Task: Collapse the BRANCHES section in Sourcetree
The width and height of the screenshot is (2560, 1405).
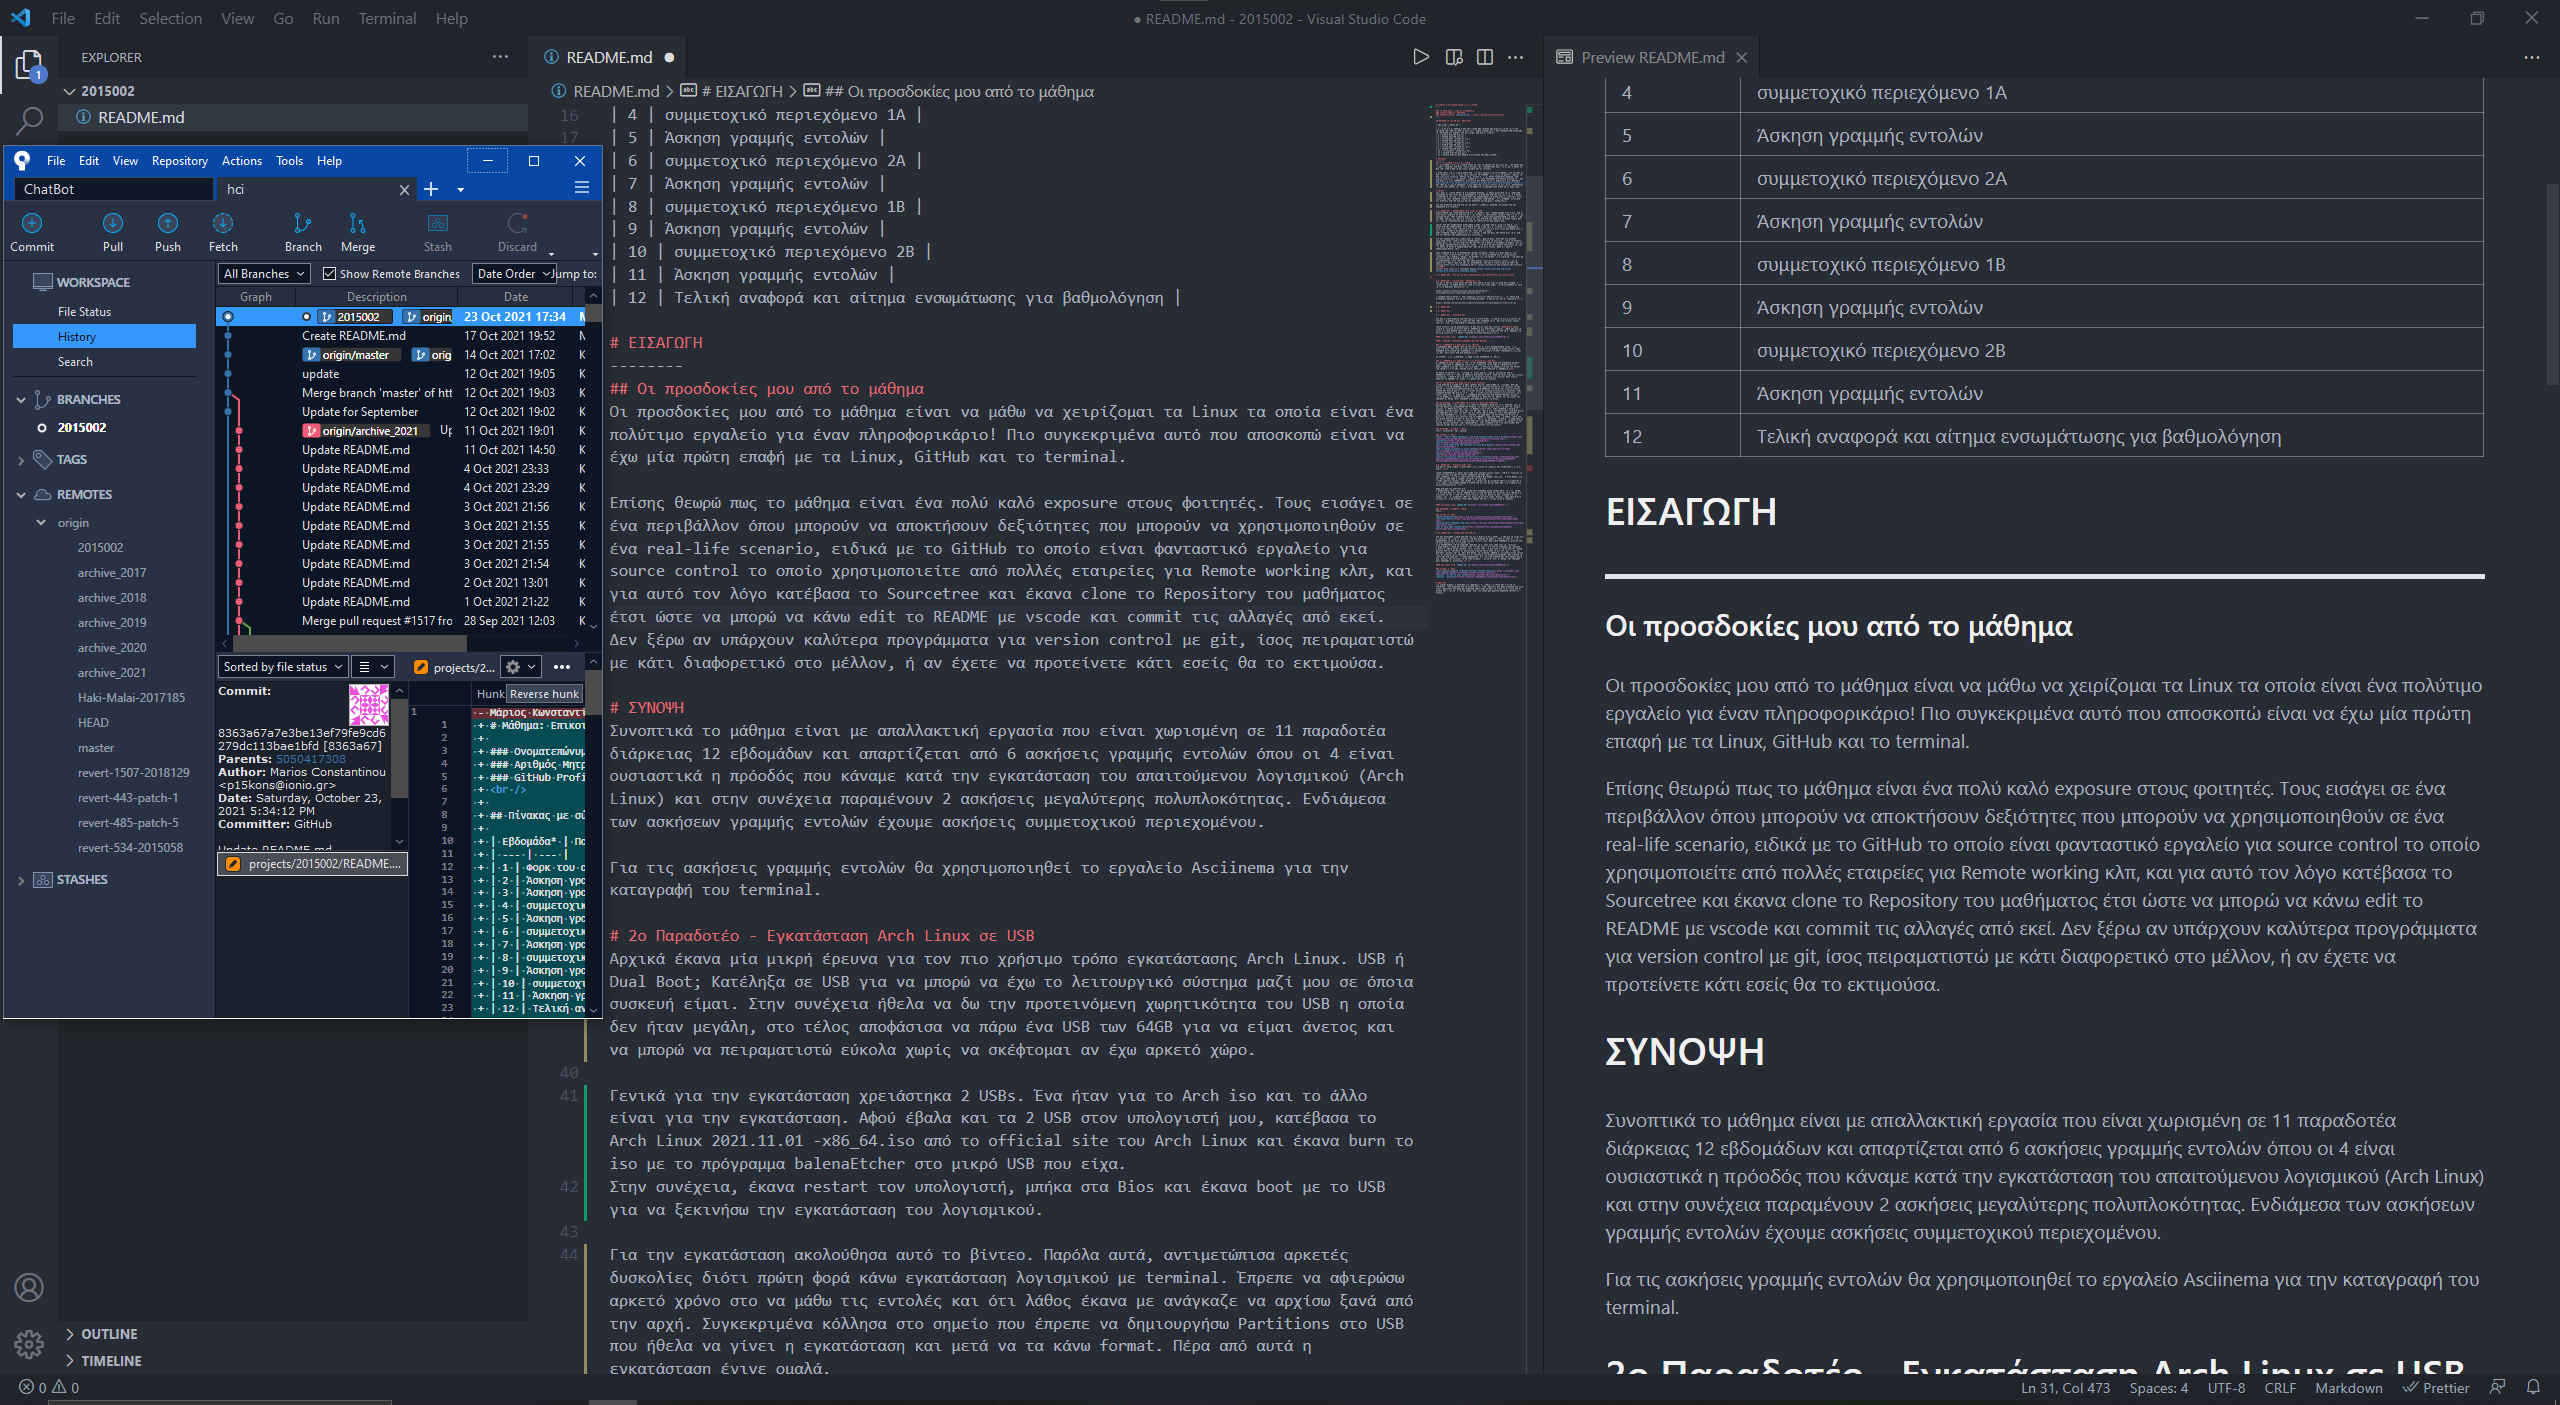Action: 21,399
